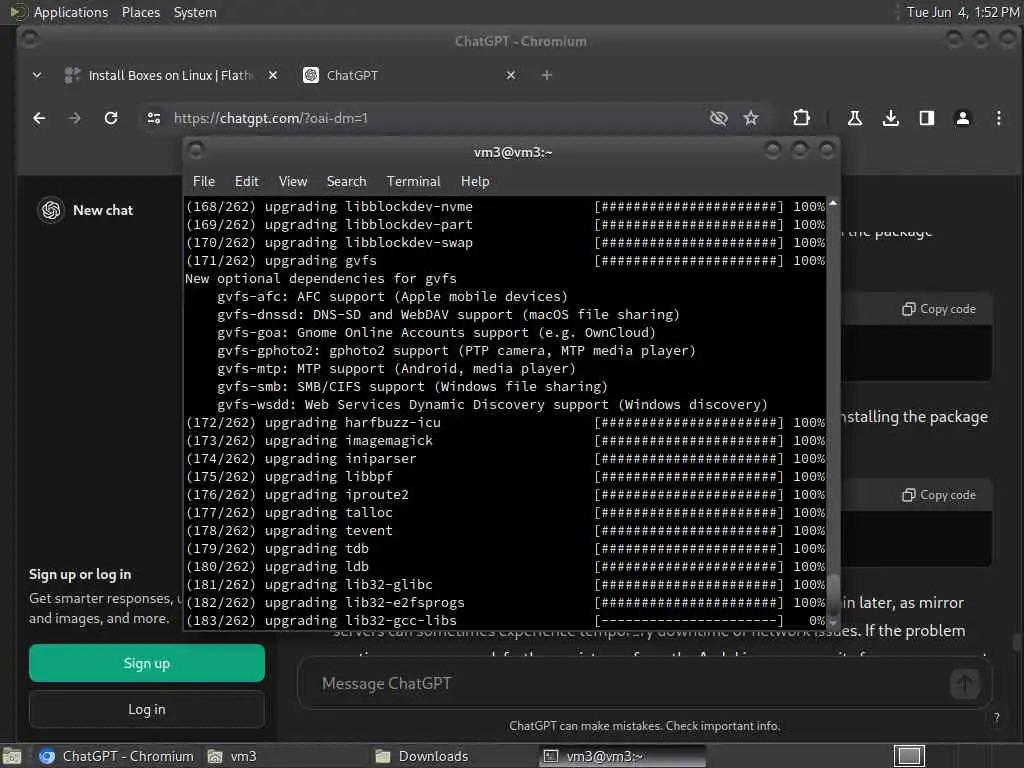Open Chromium extensions puzzle icon
This screenshot has width=1024, height=768.
pyautogui.click(x=801, y=118)
